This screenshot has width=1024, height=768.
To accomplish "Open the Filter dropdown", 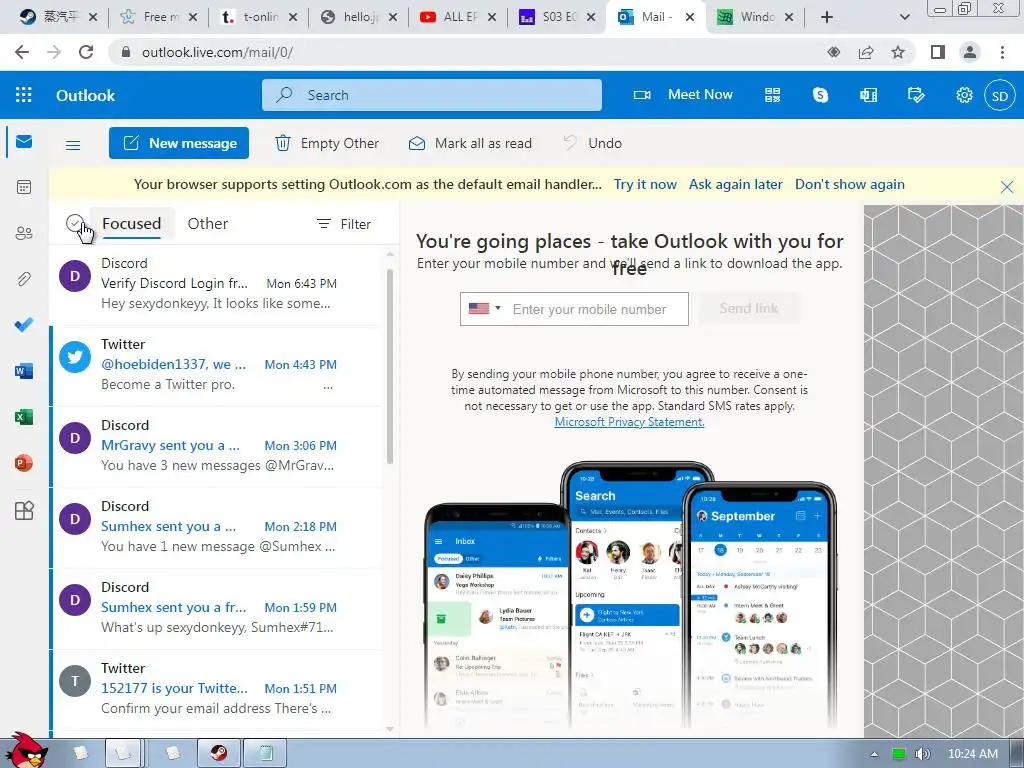I will pyautogui.click(x=344, y=224).
